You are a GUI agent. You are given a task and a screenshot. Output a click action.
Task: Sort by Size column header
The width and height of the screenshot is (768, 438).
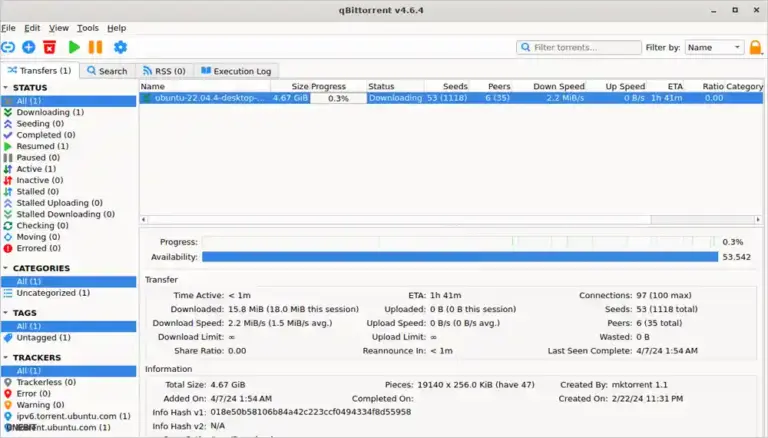290,86
